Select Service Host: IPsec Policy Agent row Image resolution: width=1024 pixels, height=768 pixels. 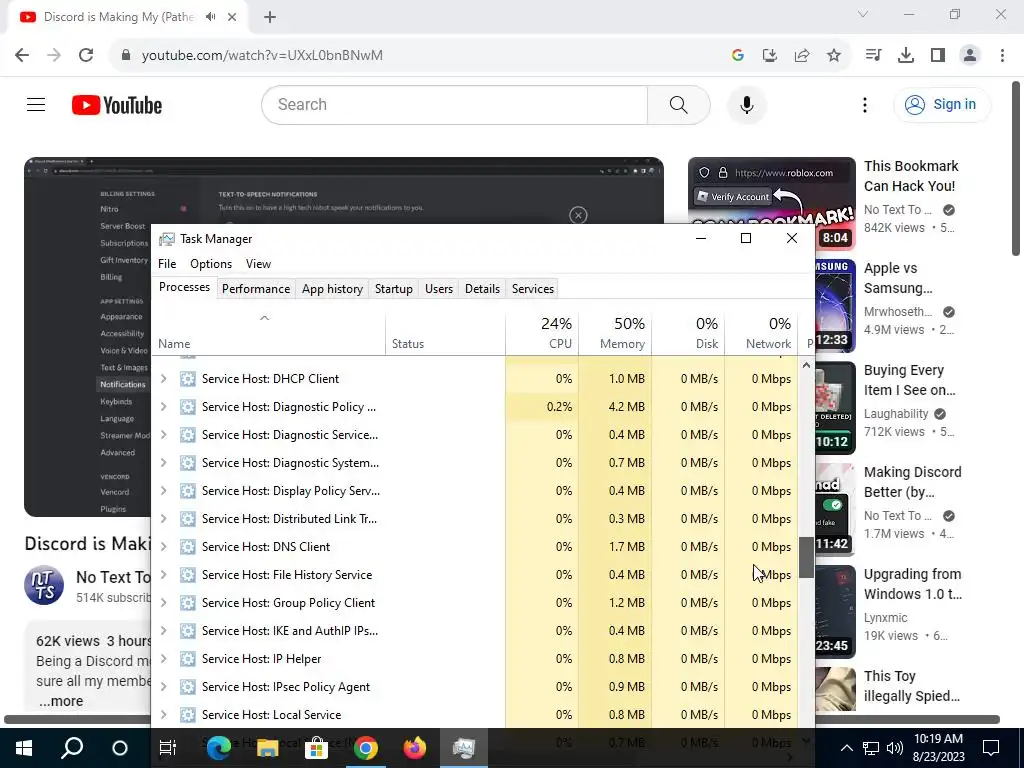[475, 687]
